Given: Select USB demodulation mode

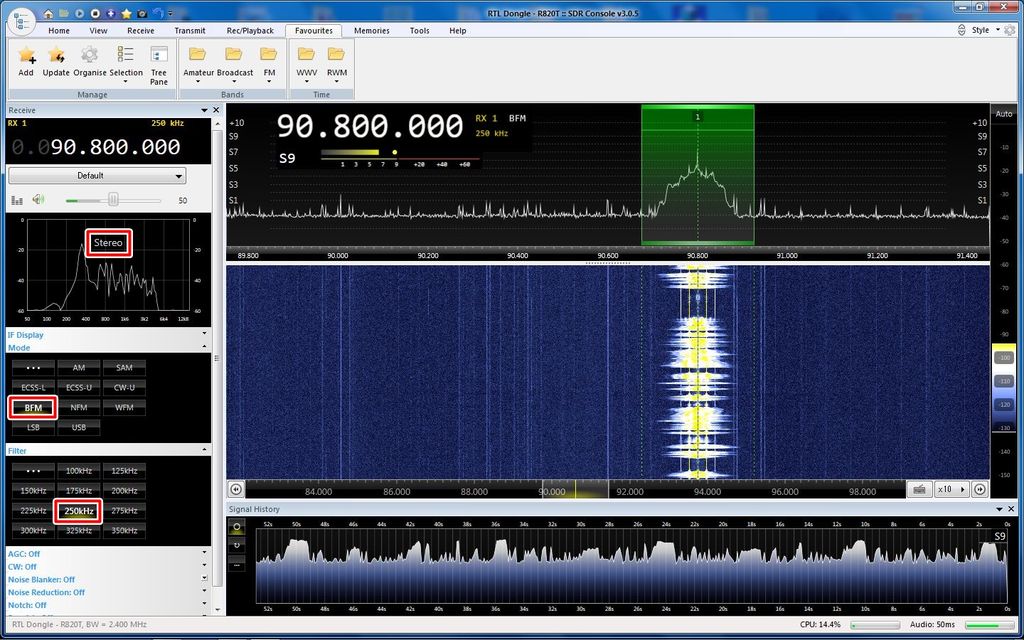Looking at the screenshot, I should click(79, 428).
